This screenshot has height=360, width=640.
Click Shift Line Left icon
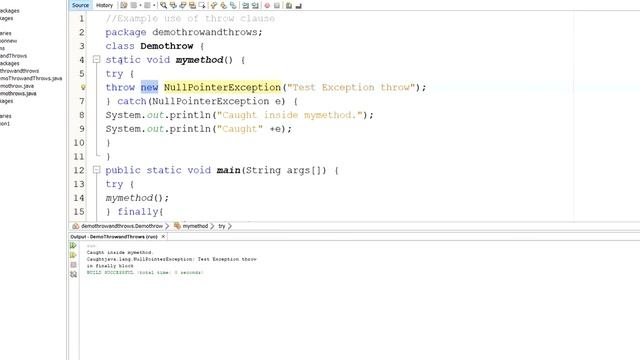(x=245, y=5)
